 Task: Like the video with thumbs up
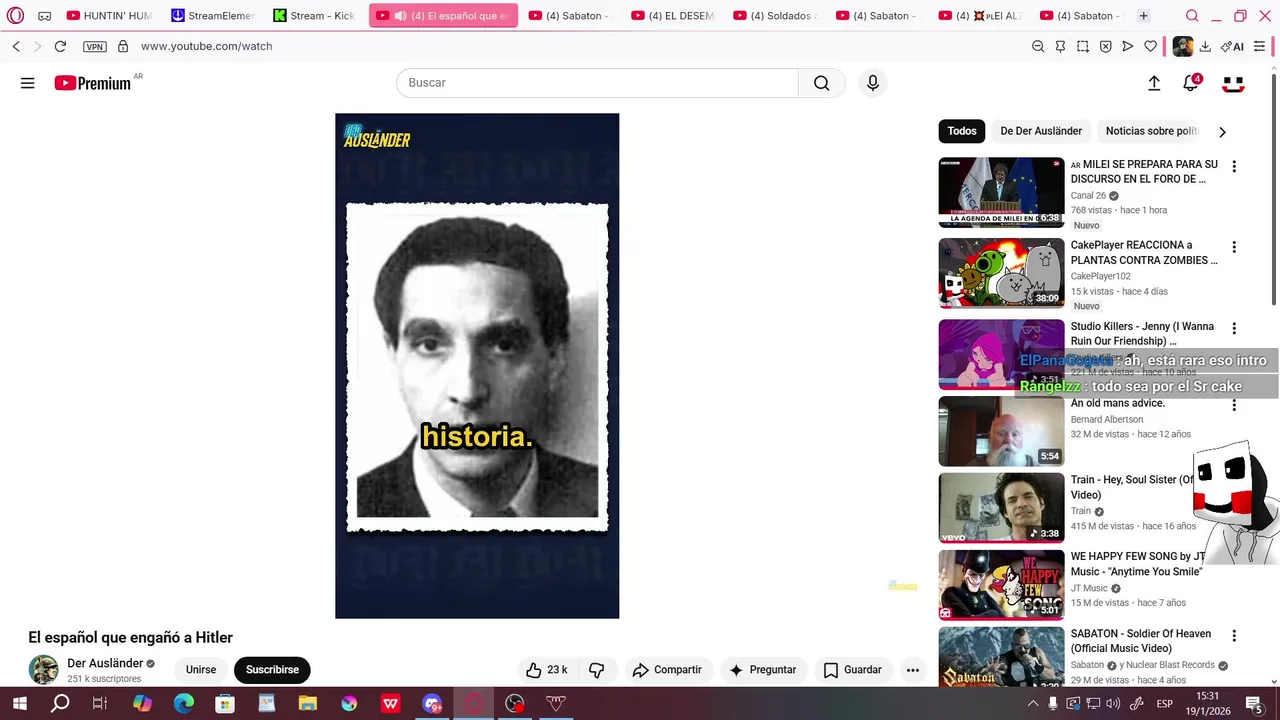pyautogui.click(x=546, y=670)
